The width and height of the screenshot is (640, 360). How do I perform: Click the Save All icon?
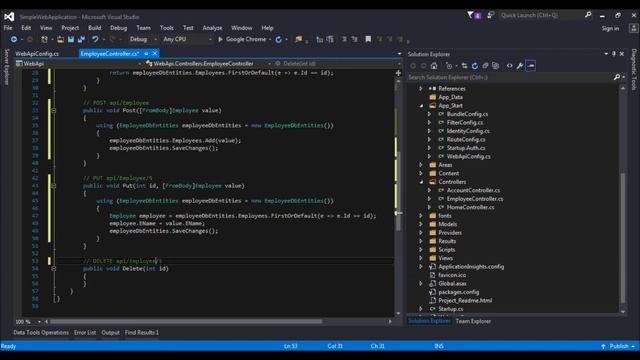[81, 39]
